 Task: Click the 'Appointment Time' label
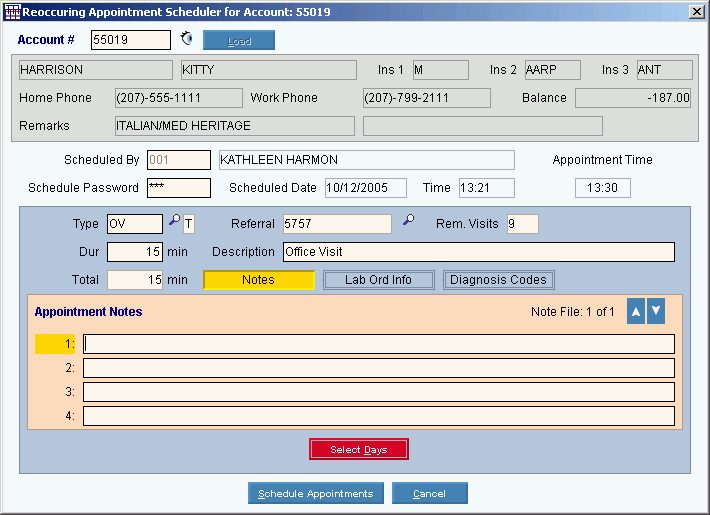[x=603, y=160]
